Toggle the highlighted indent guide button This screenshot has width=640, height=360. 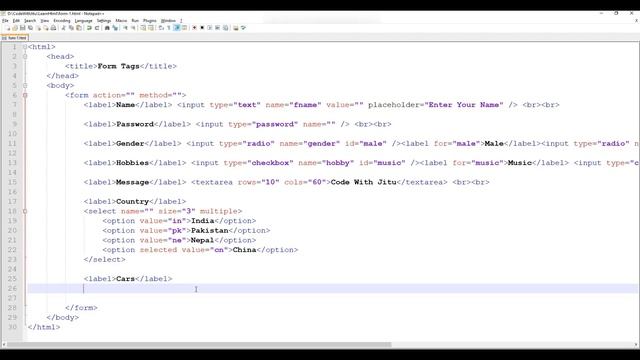click(x=177, y=28)
